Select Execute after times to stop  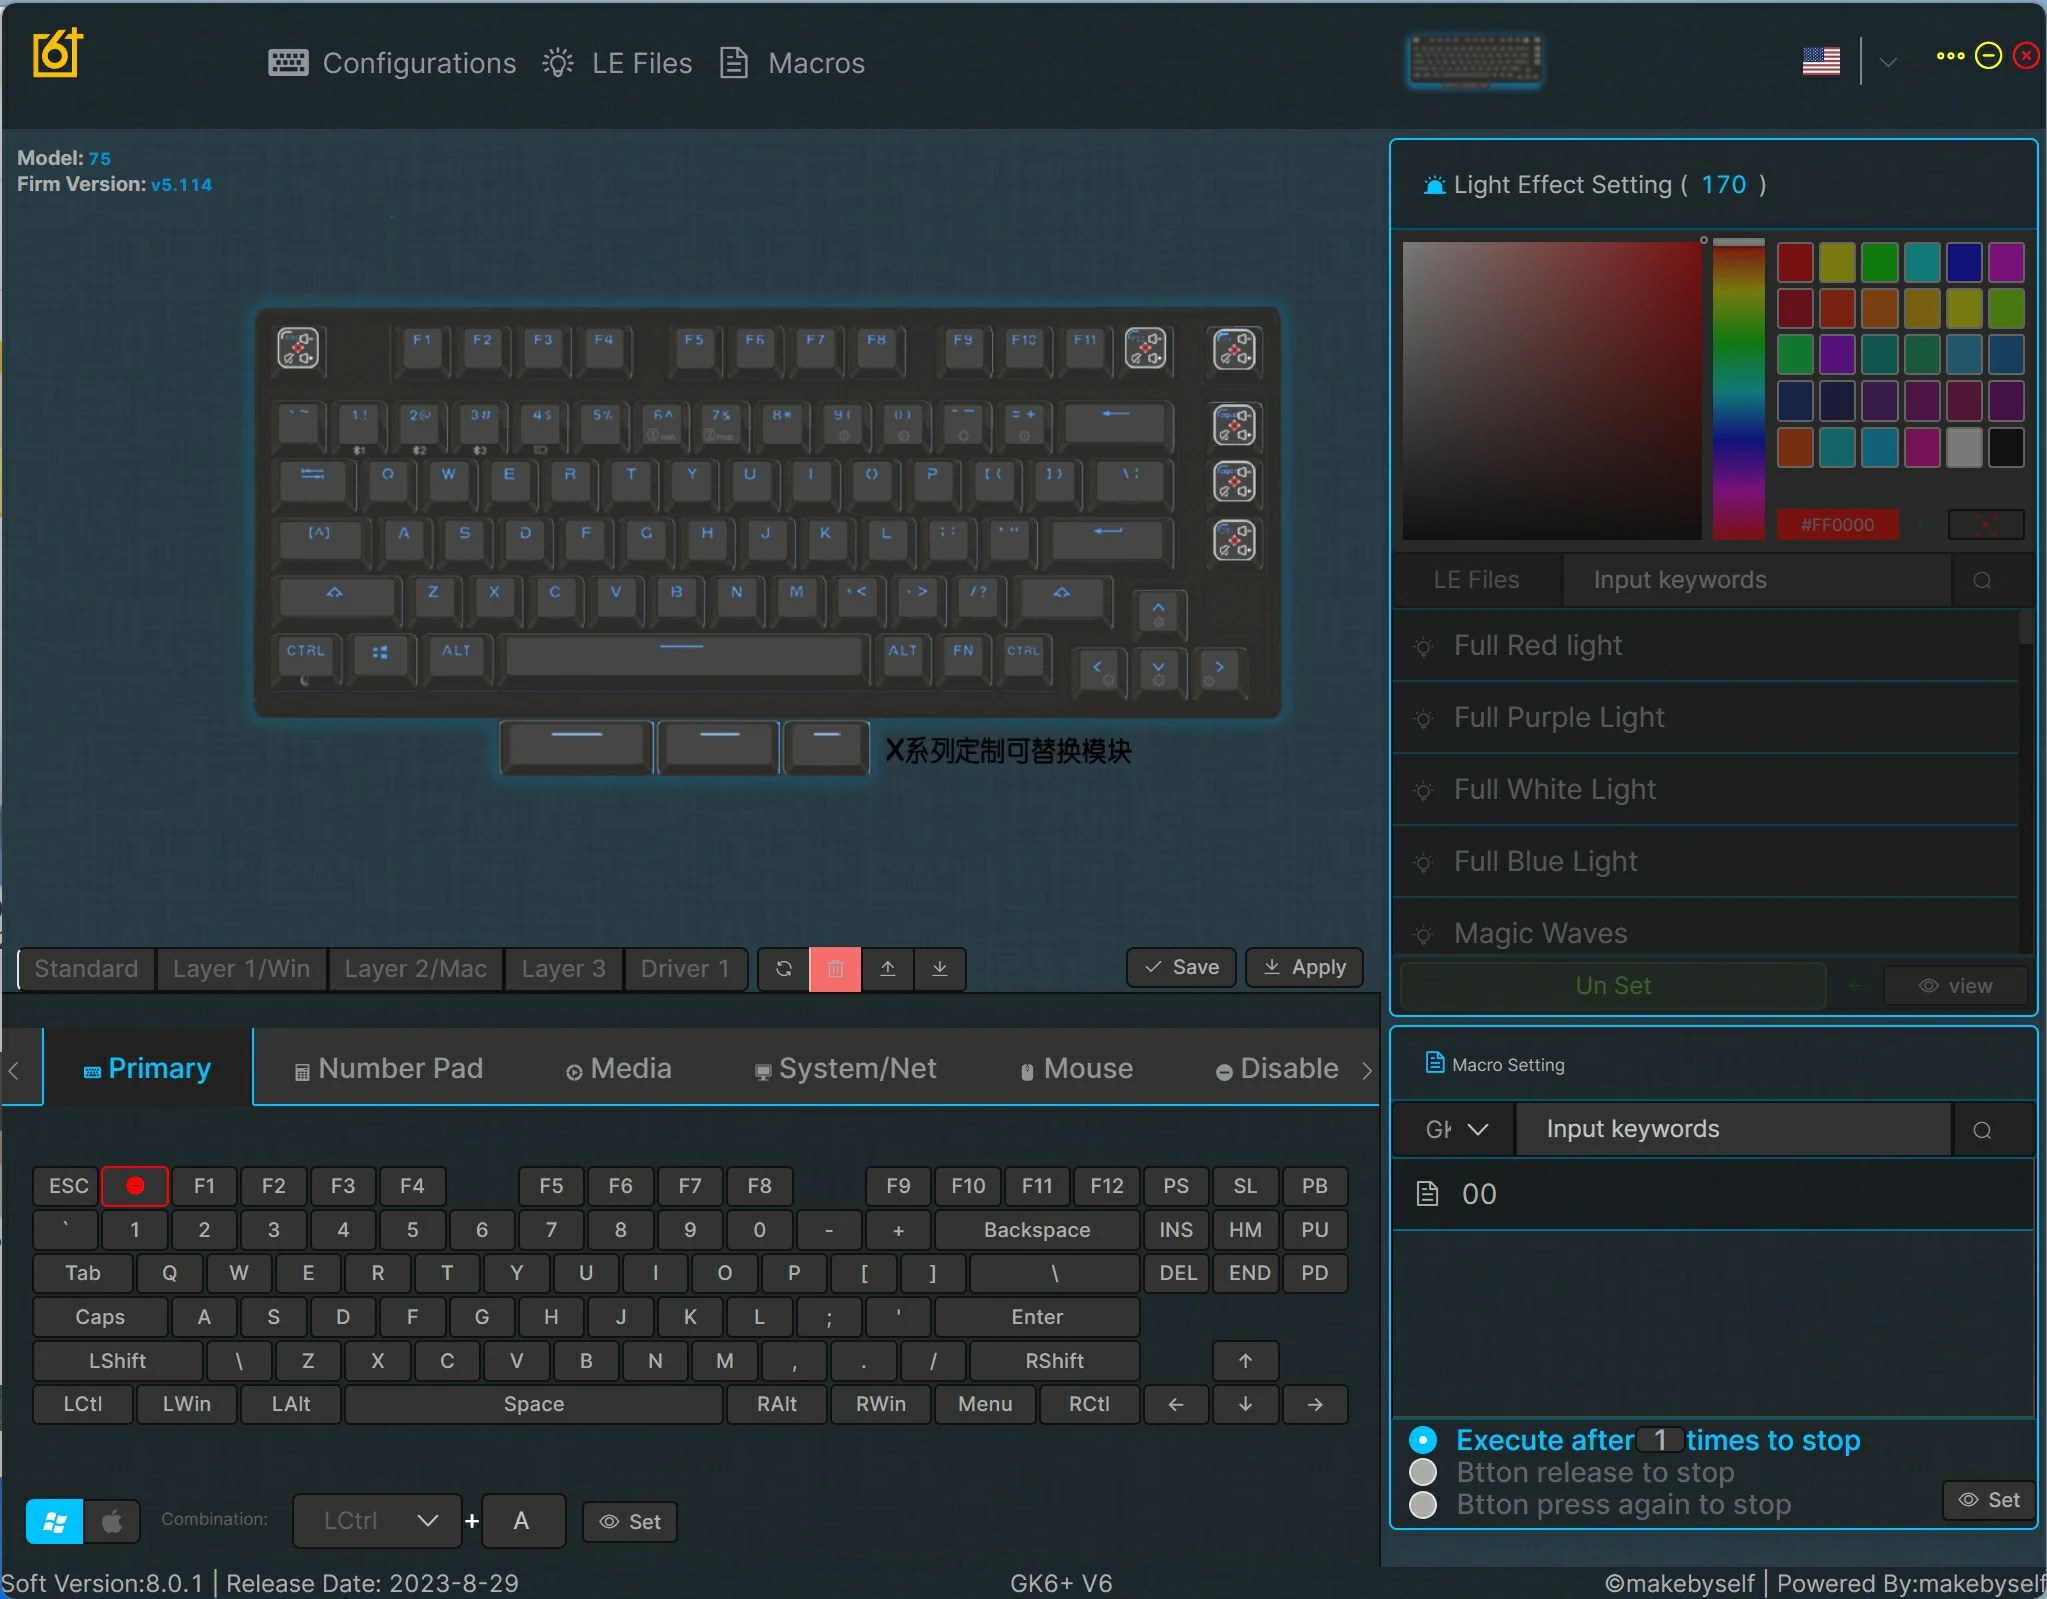(x=1423, y=1440)
